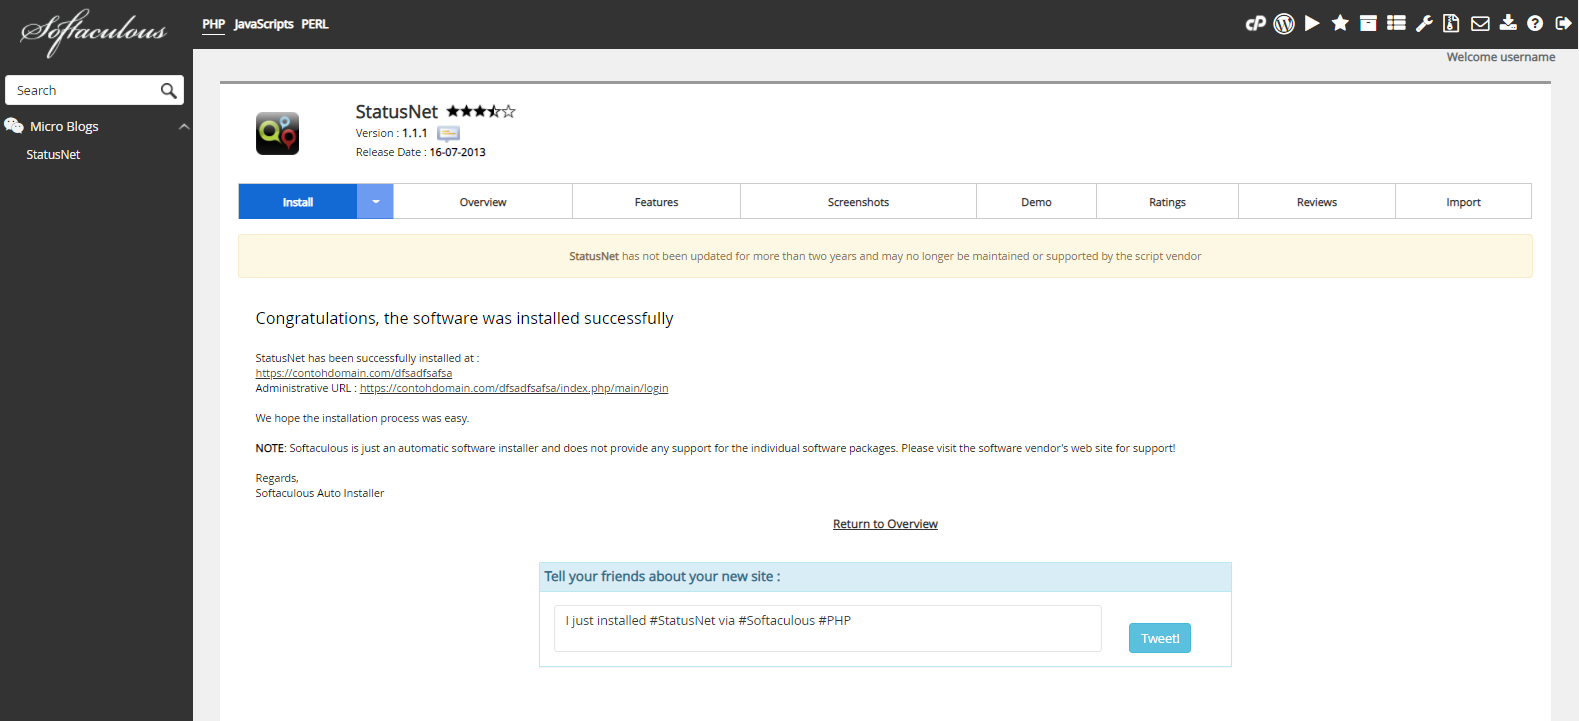Open the WordPress manager icon
Screen dimensions: 1579x721
coord(1284,23)
